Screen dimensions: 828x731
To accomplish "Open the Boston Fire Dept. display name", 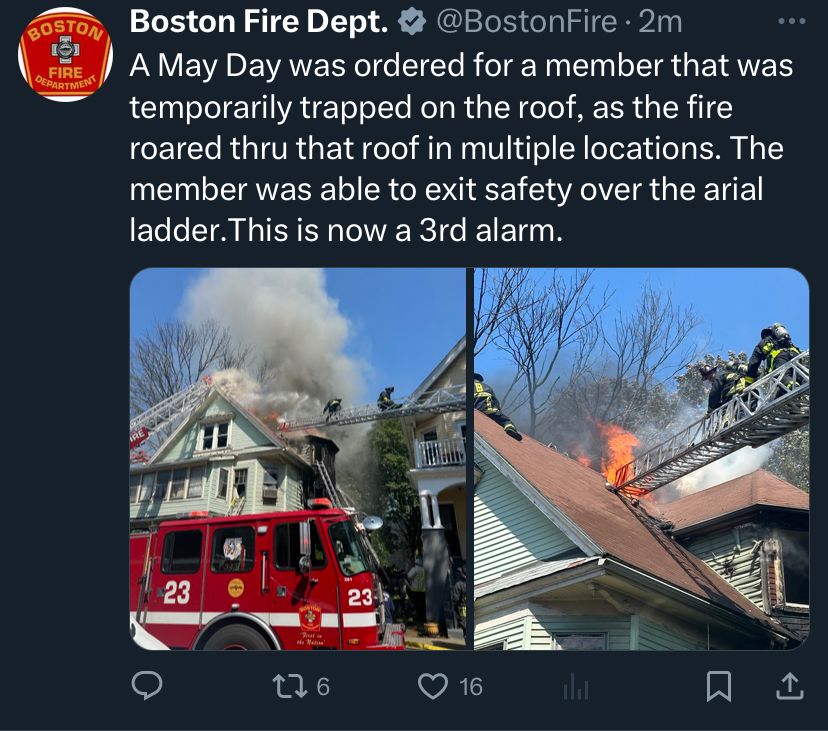I will click(259, 22).
